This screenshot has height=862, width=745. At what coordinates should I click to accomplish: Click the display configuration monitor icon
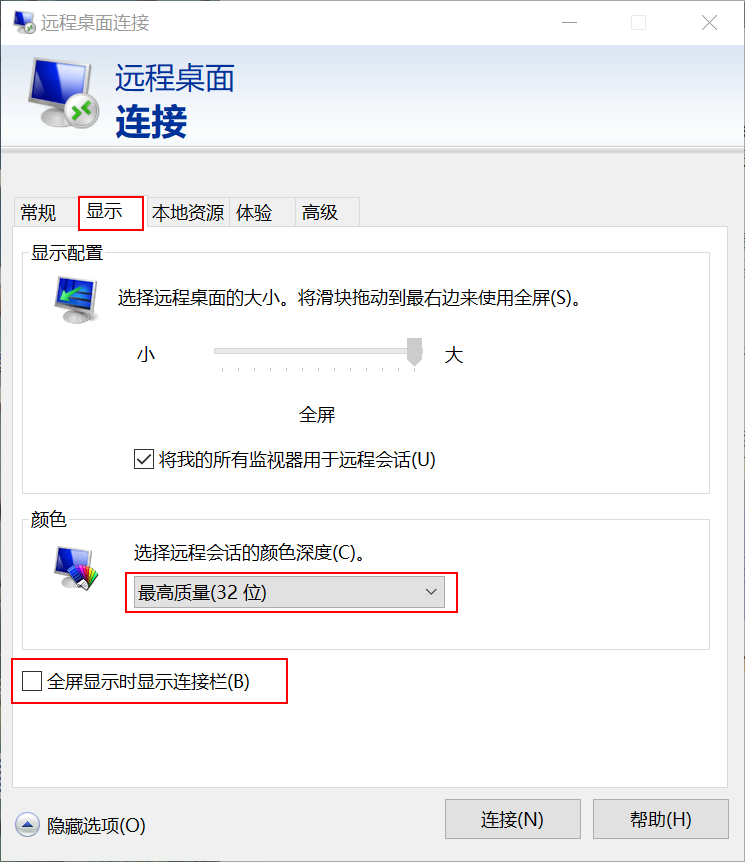76,300
